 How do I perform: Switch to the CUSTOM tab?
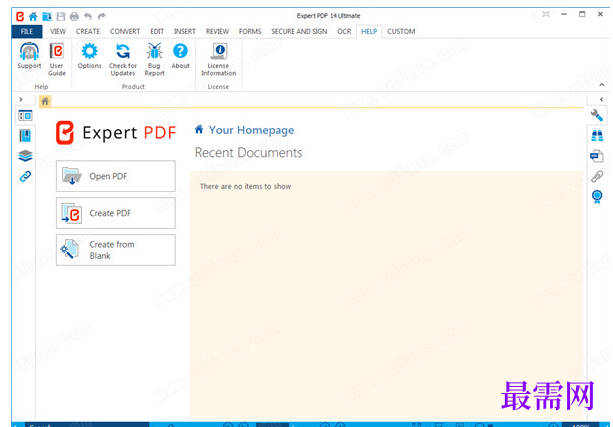[401, 31]
